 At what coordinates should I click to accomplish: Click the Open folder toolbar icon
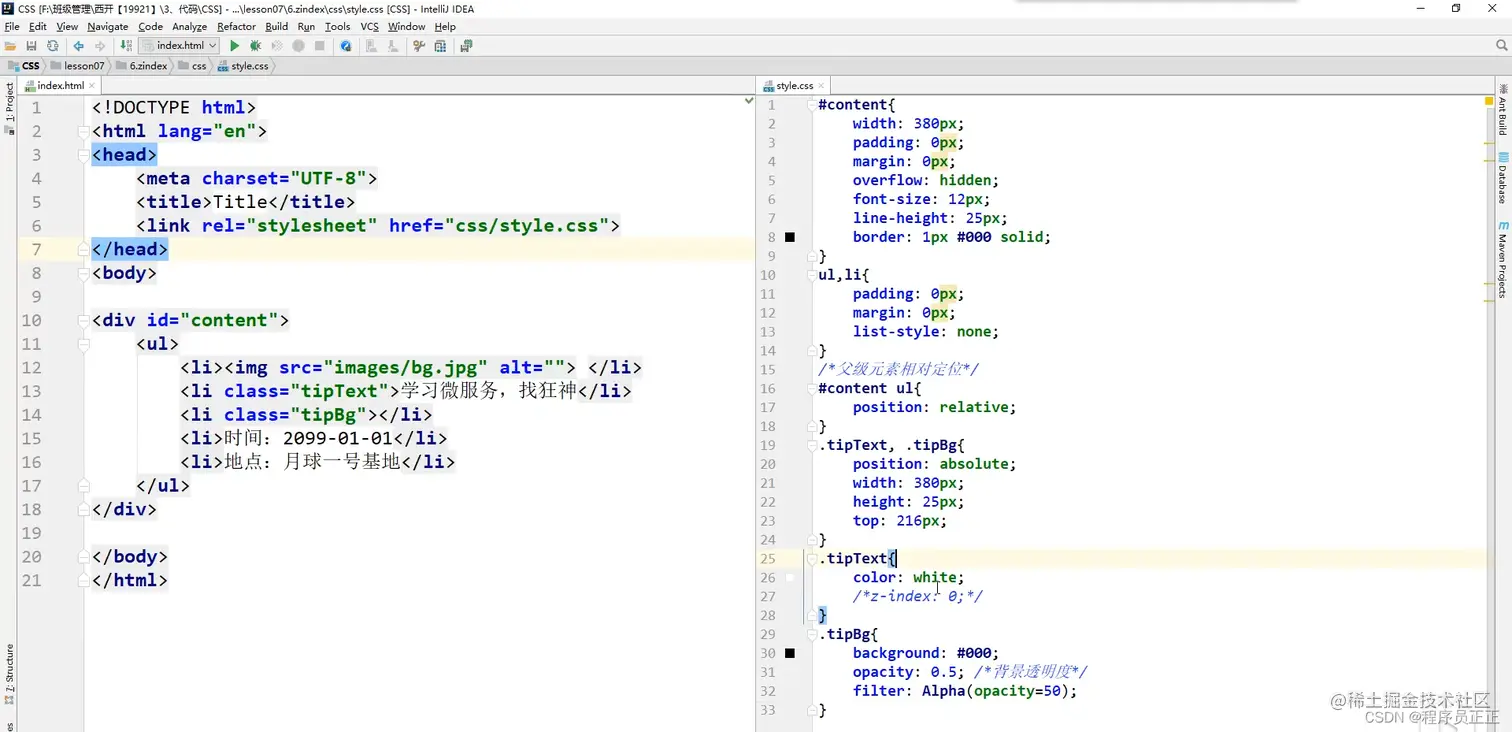pyautogui.click(x=10, y=46)
